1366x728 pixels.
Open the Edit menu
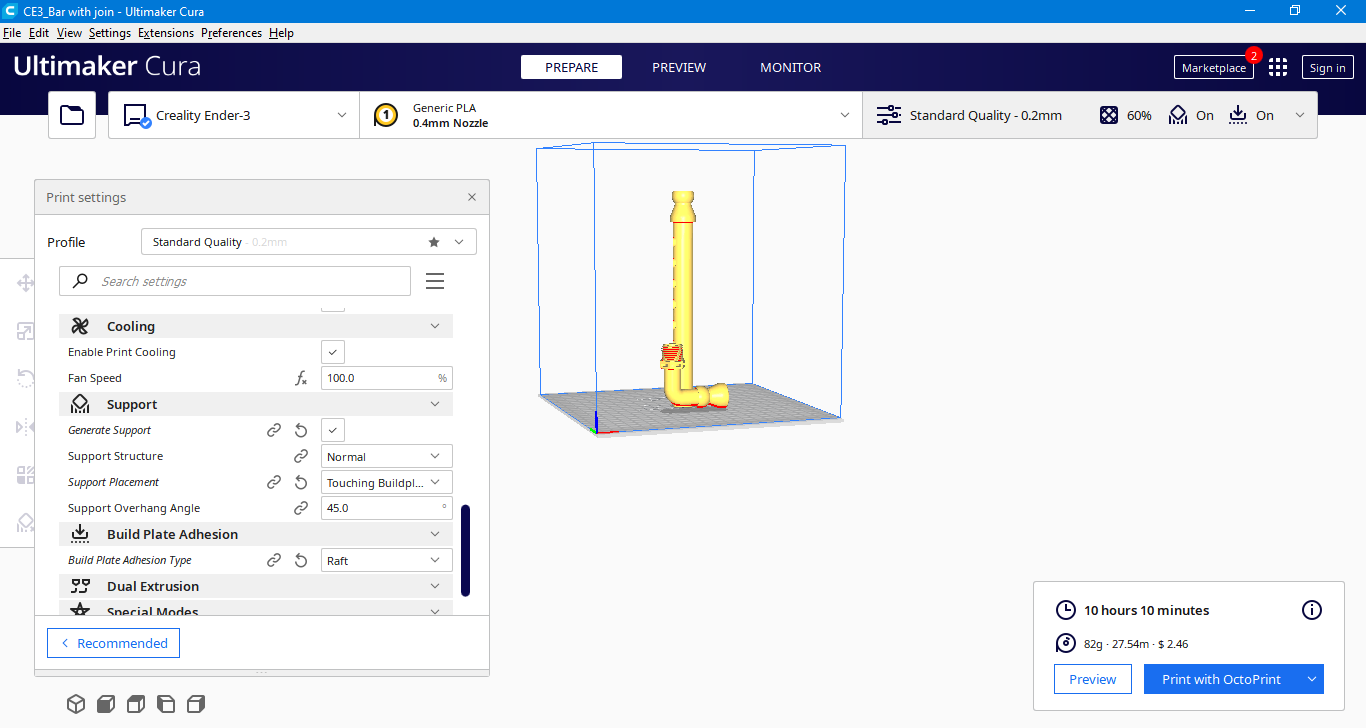[39, 33]
